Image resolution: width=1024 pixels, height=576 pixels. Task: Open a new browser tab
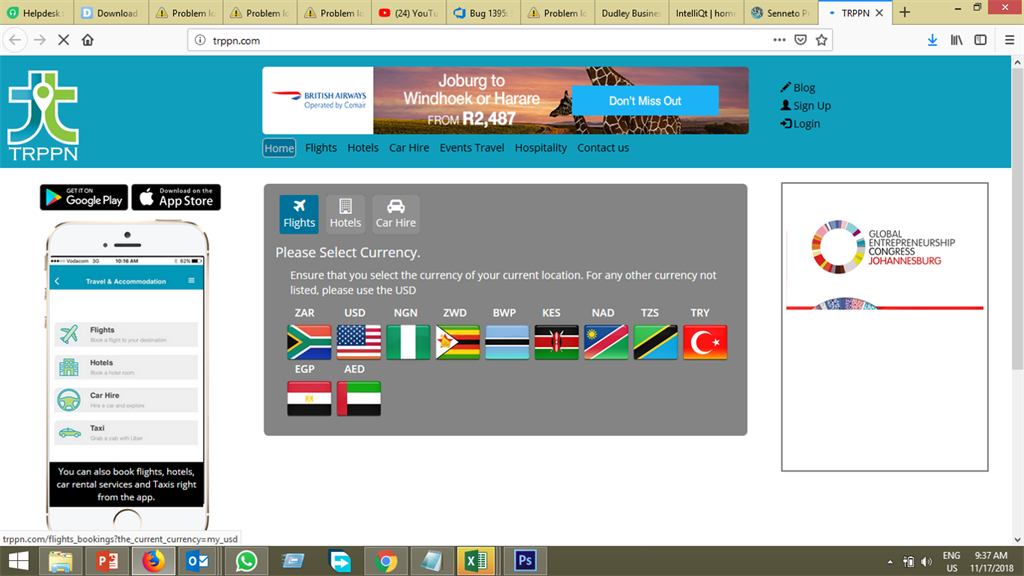(x=904, y=12)
